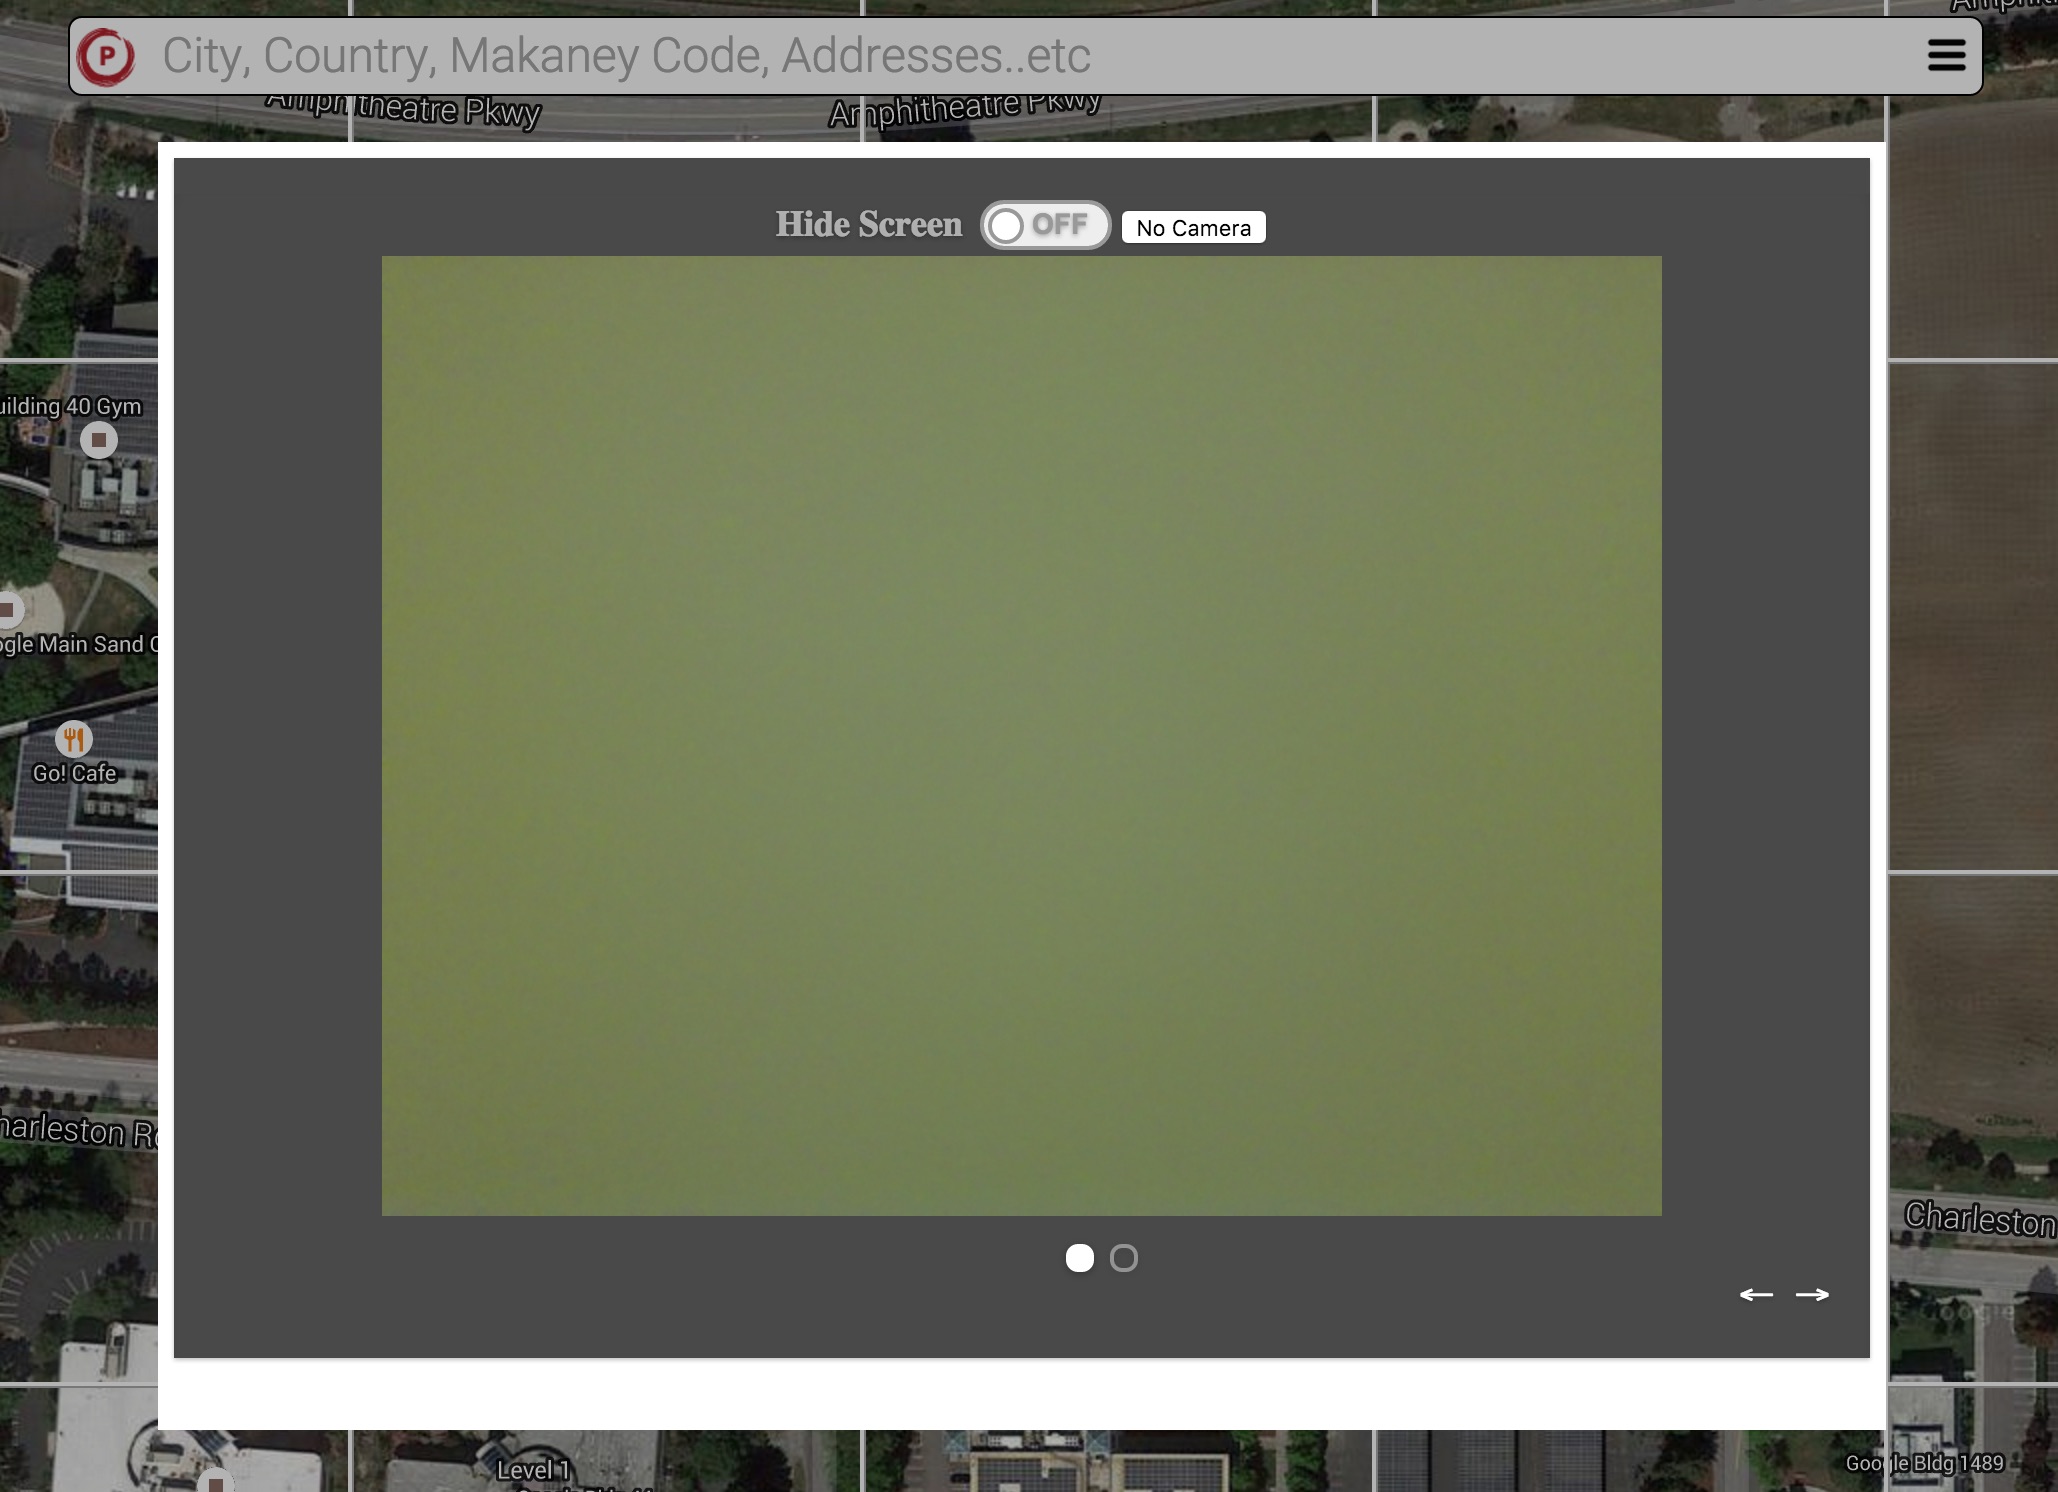Open the hamburger menu
Screen dimensions: 2058x1492
click(1945, 56)
